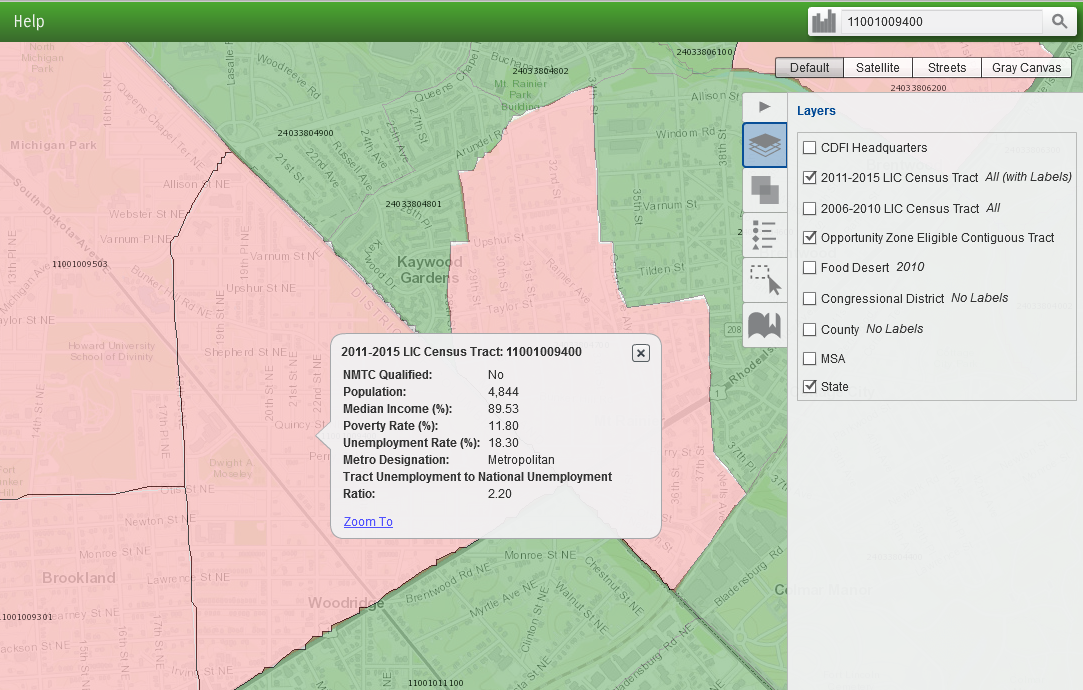Click the Zoom To link
The height and width of the screenshot is (690, 1083).
pyautogui.click(x=368, y=522)
